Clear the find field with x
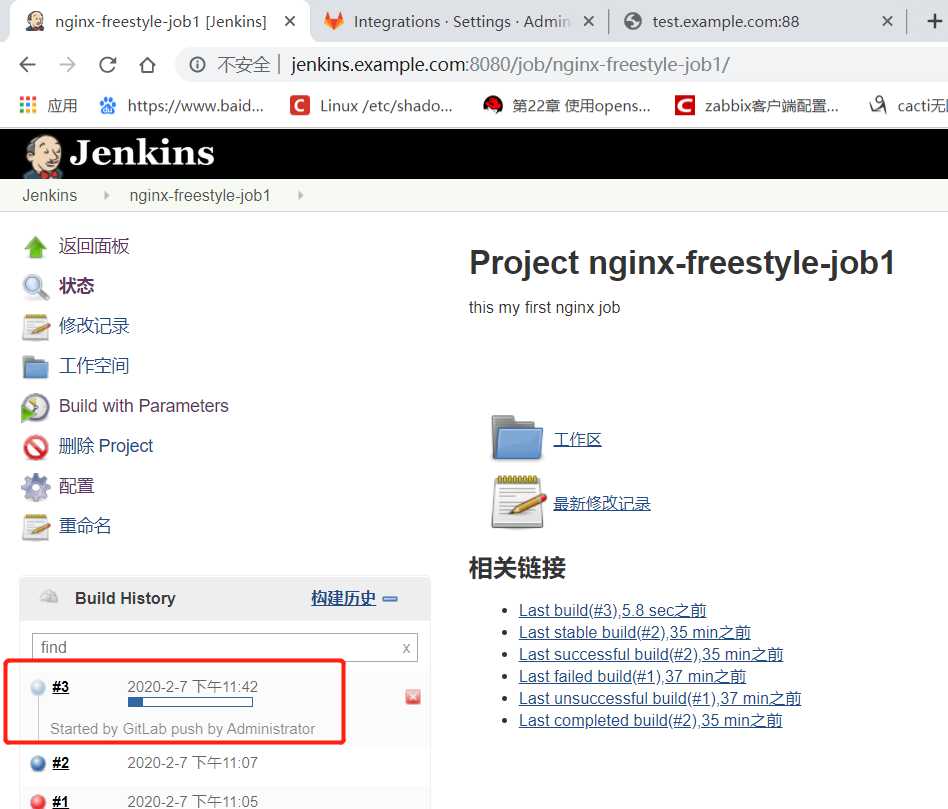The width and height of the screenshot is (948, 809). click(406, 648)
